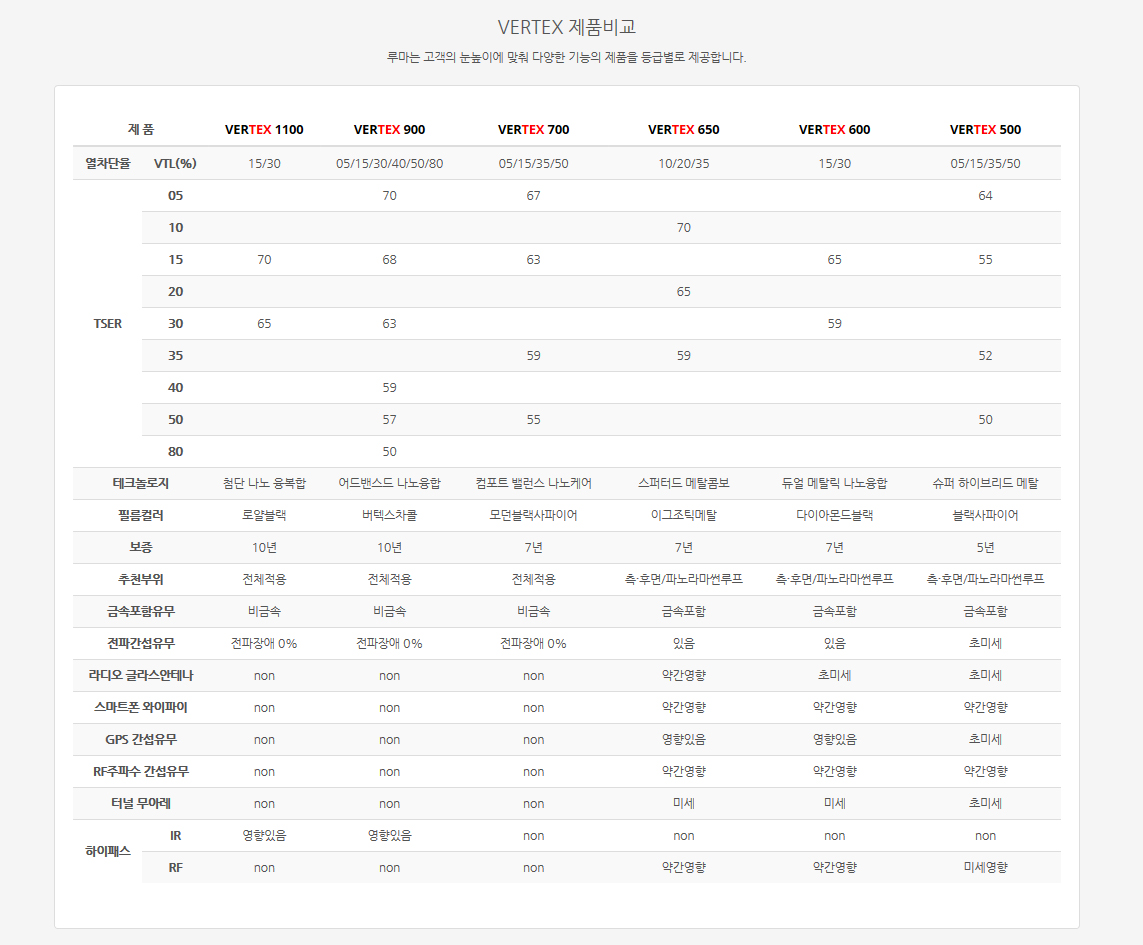Click the '금속포함유무' row label
1143x945 pixels.
tap(141, 611)
